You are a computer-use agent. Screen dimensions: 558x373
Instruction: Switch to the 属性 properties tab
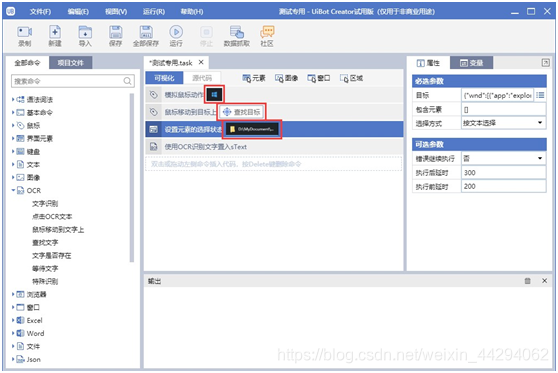pyautogui.click(x=428, y=63)
